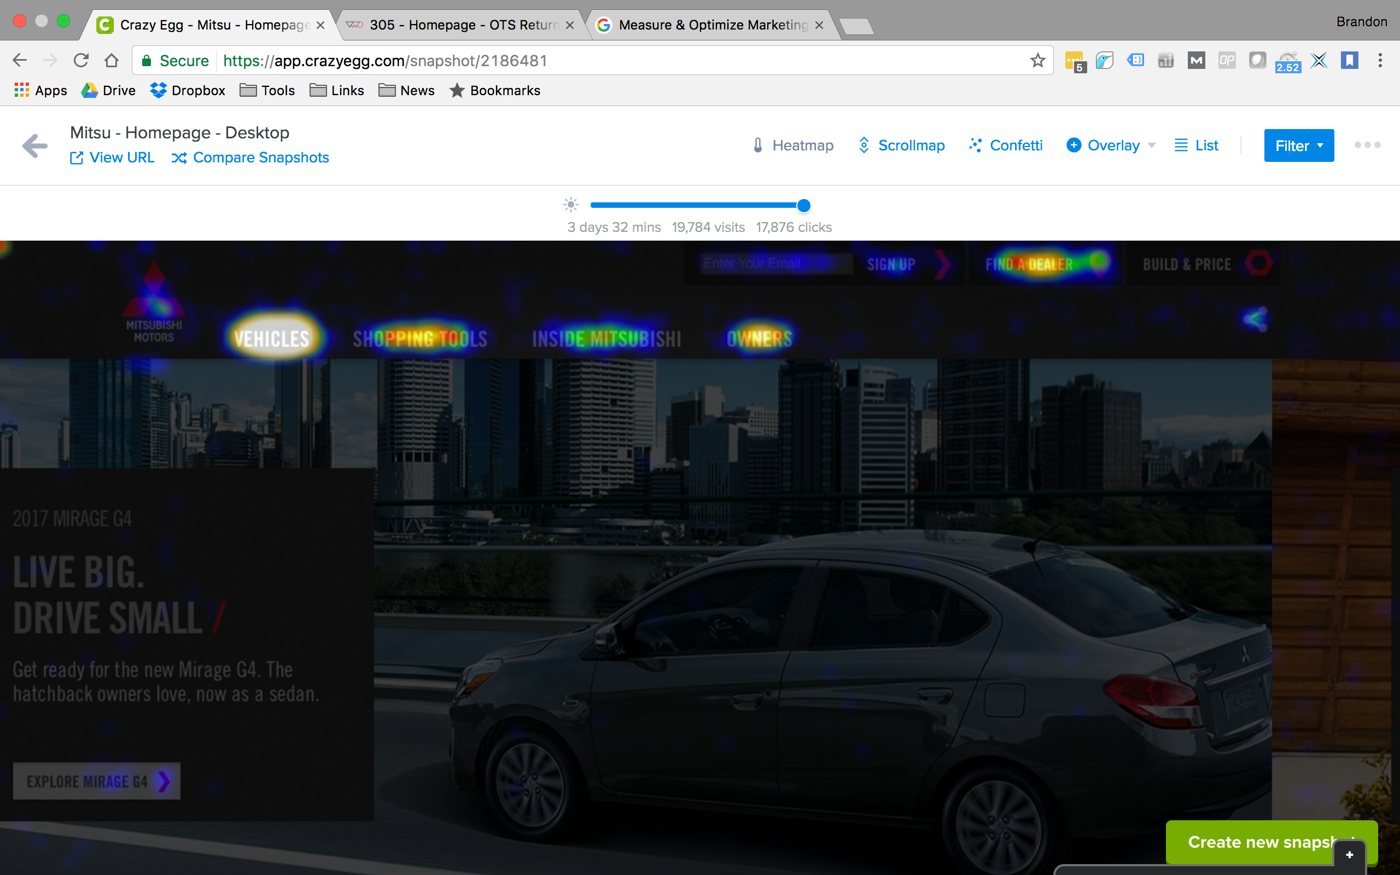Open the three-dot more options menu
This screenshot has height=875, width=1400.
tap(1367, 145)
